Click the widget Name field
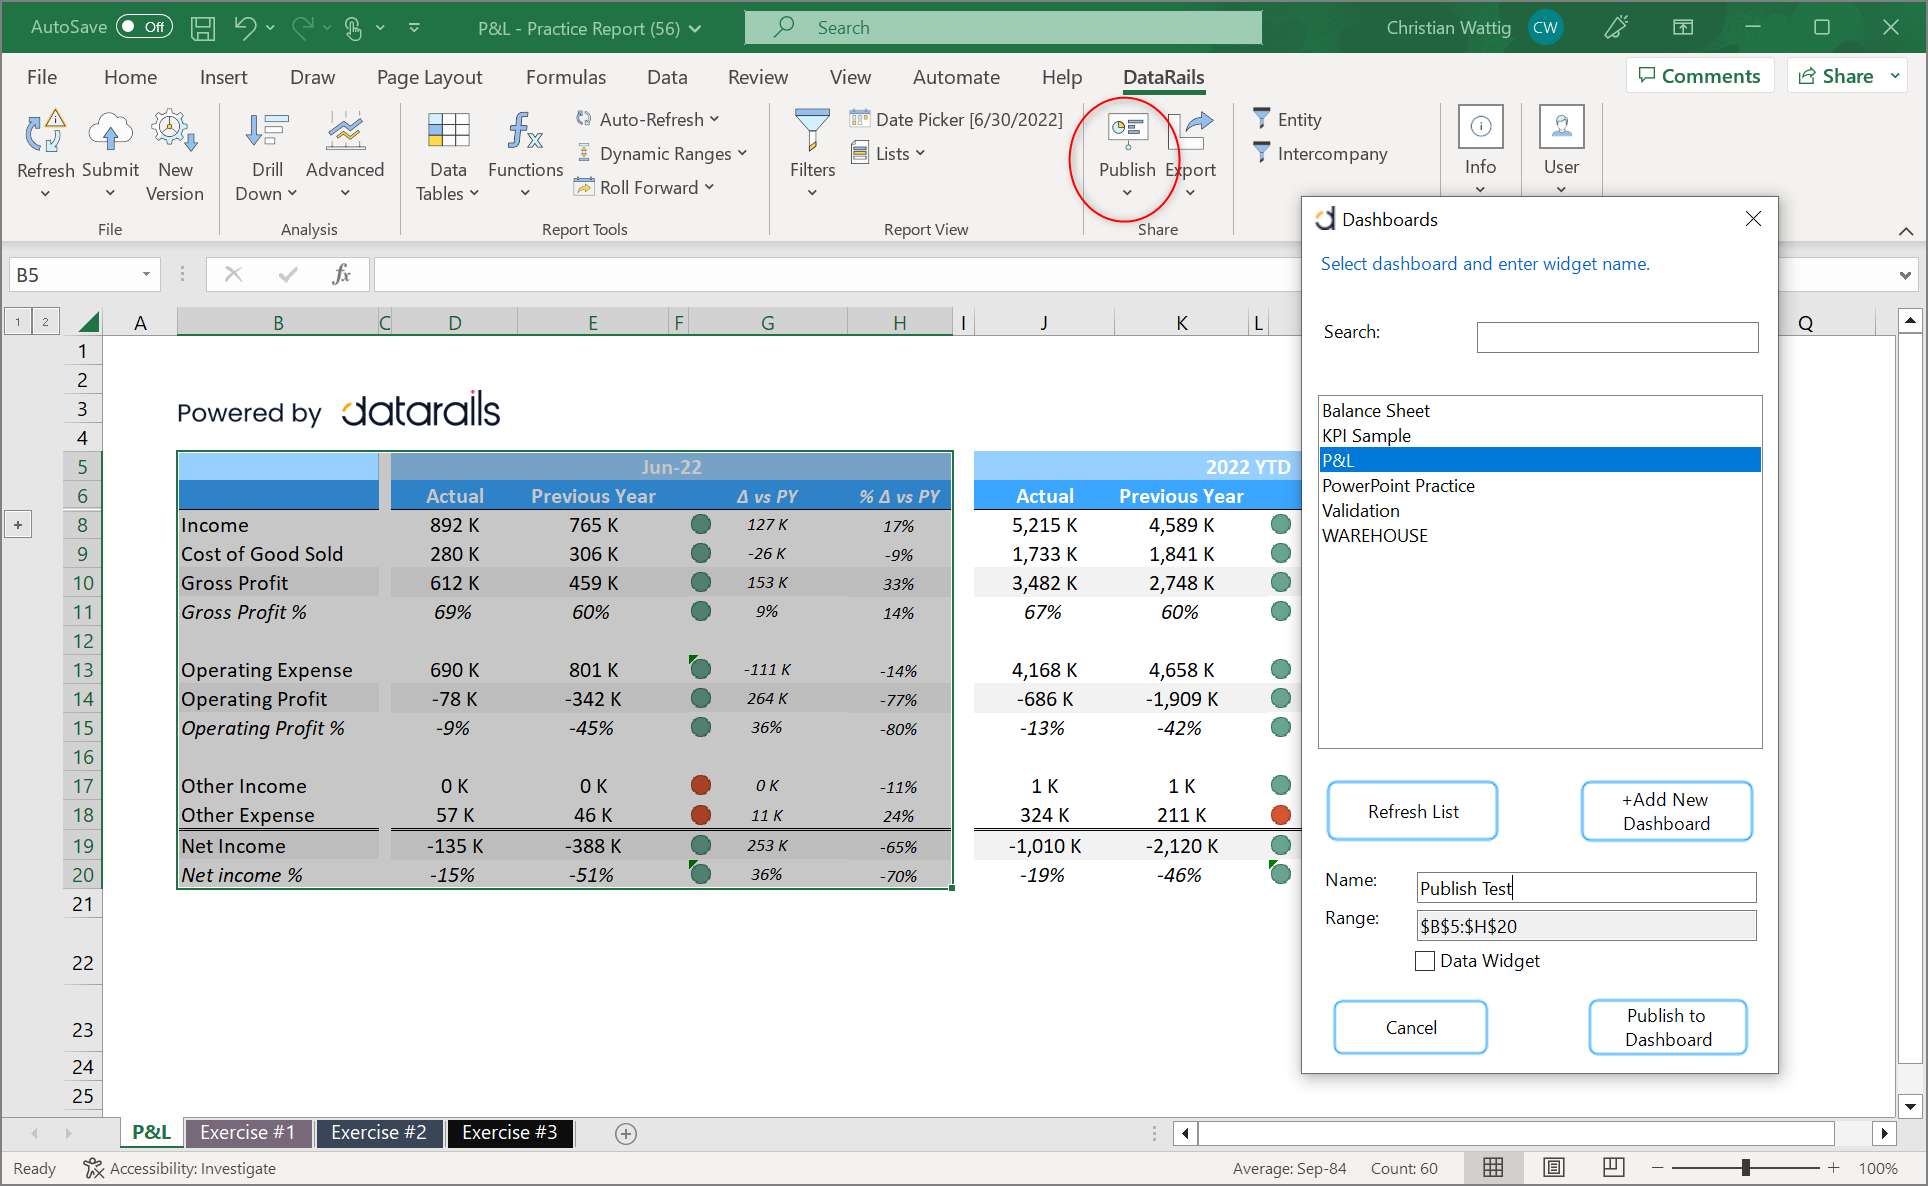 (x=1586, y=888)
